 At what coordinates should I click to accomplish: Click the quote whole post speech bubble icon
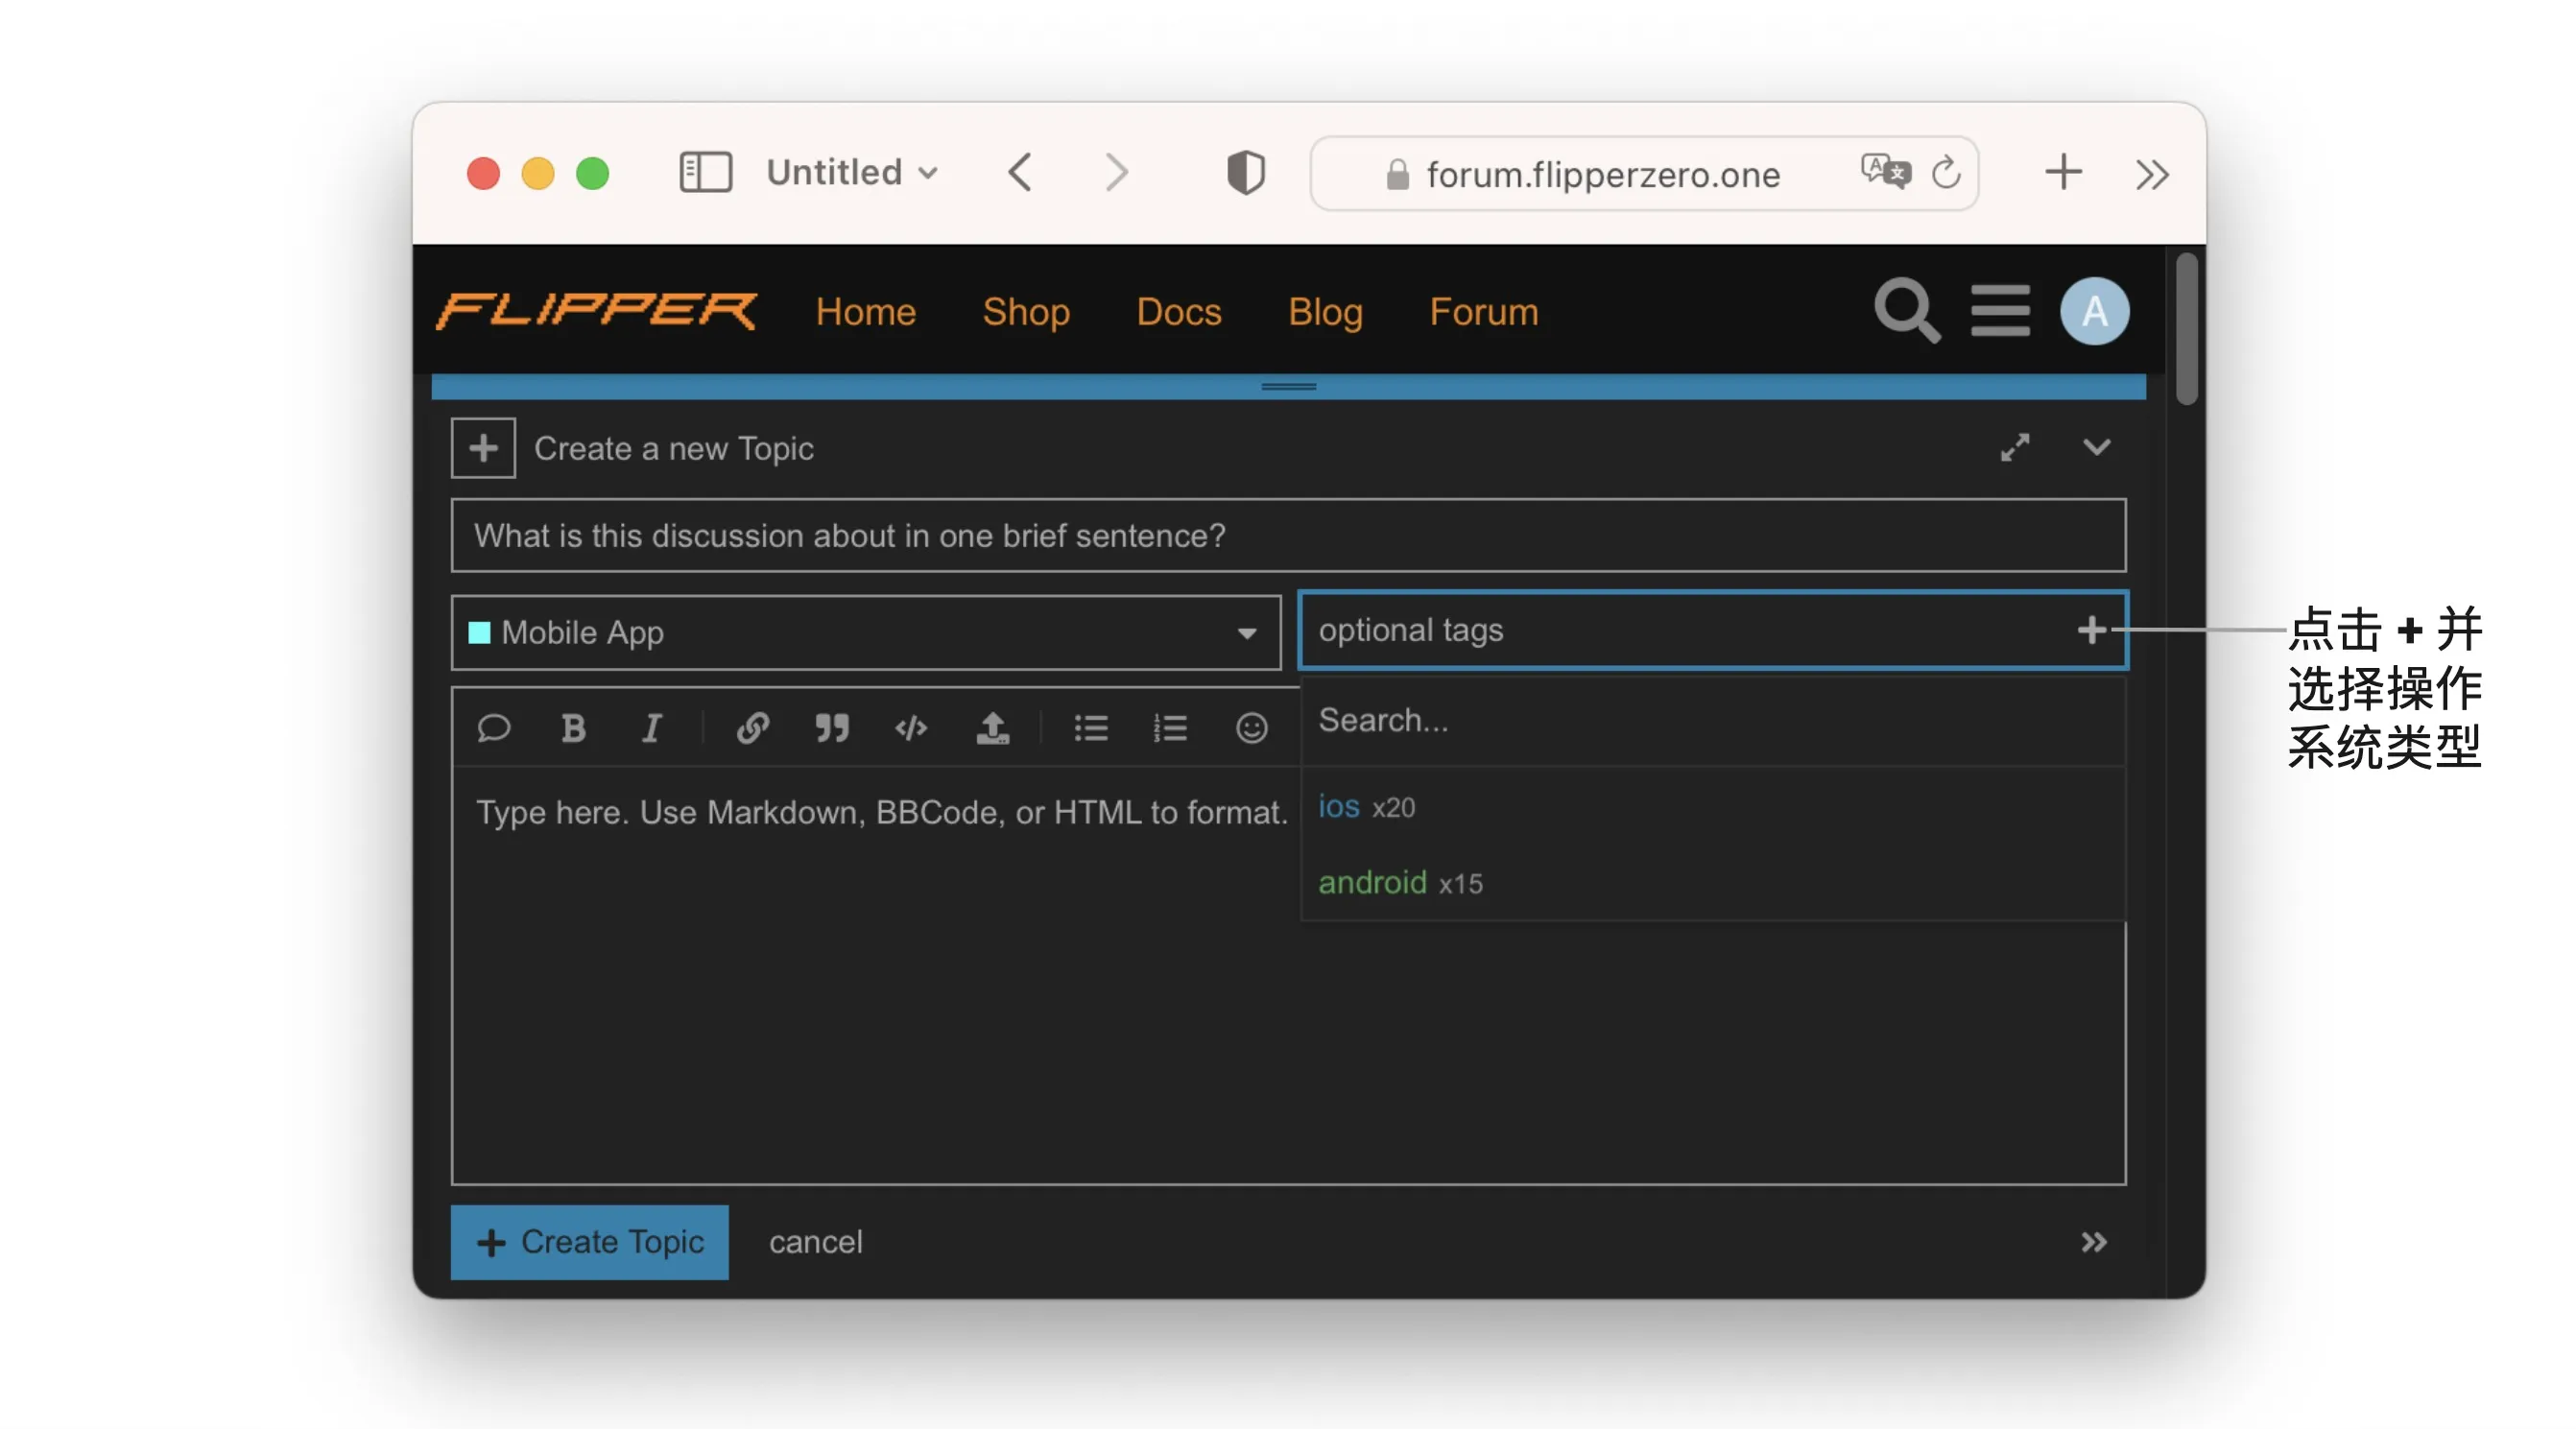tap(494, 728)
